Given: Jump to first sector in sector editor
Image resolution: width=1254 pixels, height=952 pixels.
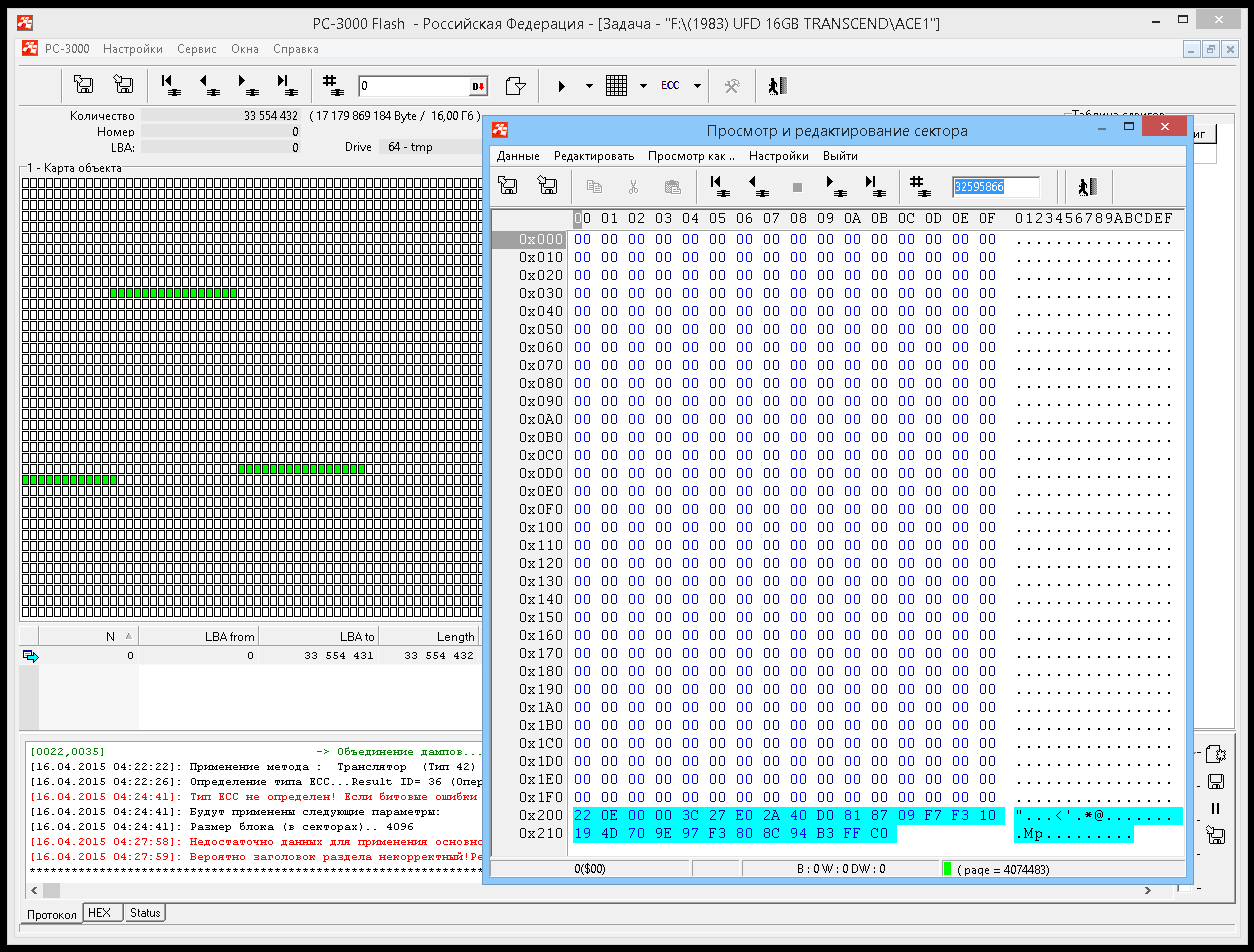Looking at the screenshot, I should [x=717, y=186].
